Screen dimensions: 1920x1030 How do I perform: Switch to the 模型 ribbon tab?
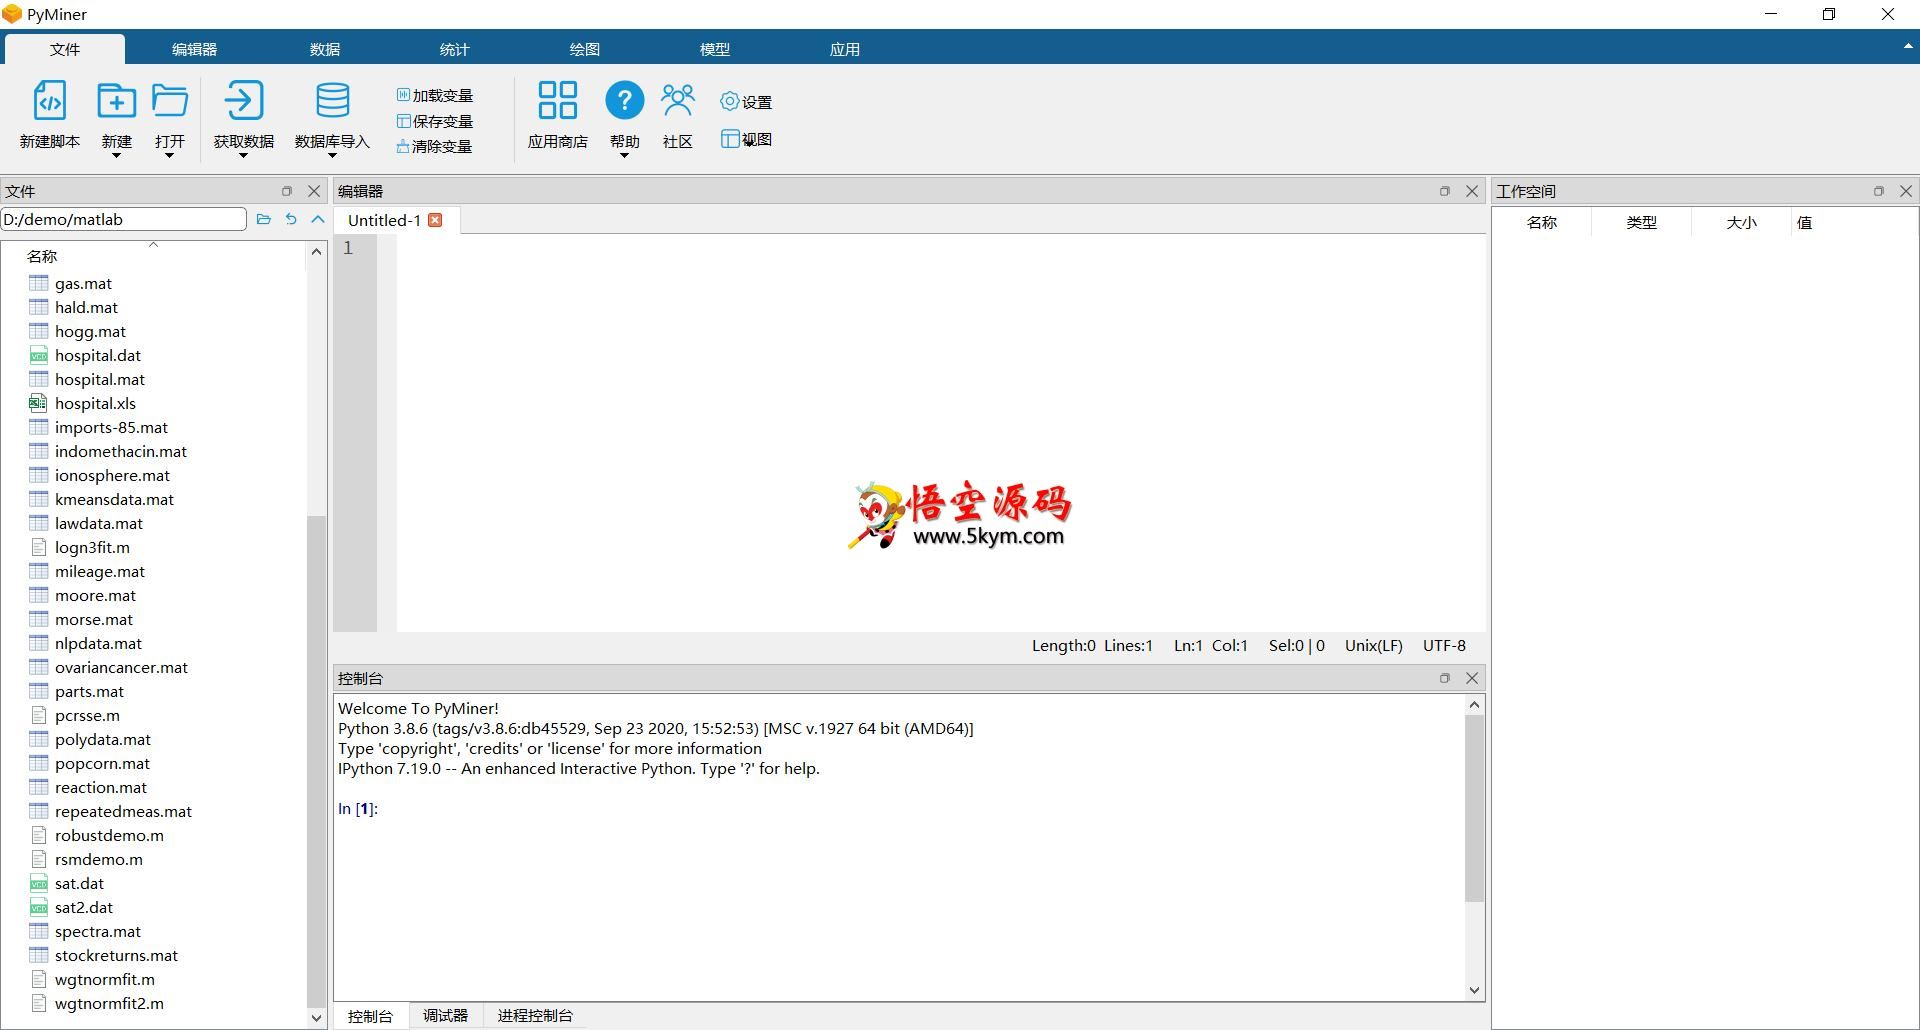(714, 49)
